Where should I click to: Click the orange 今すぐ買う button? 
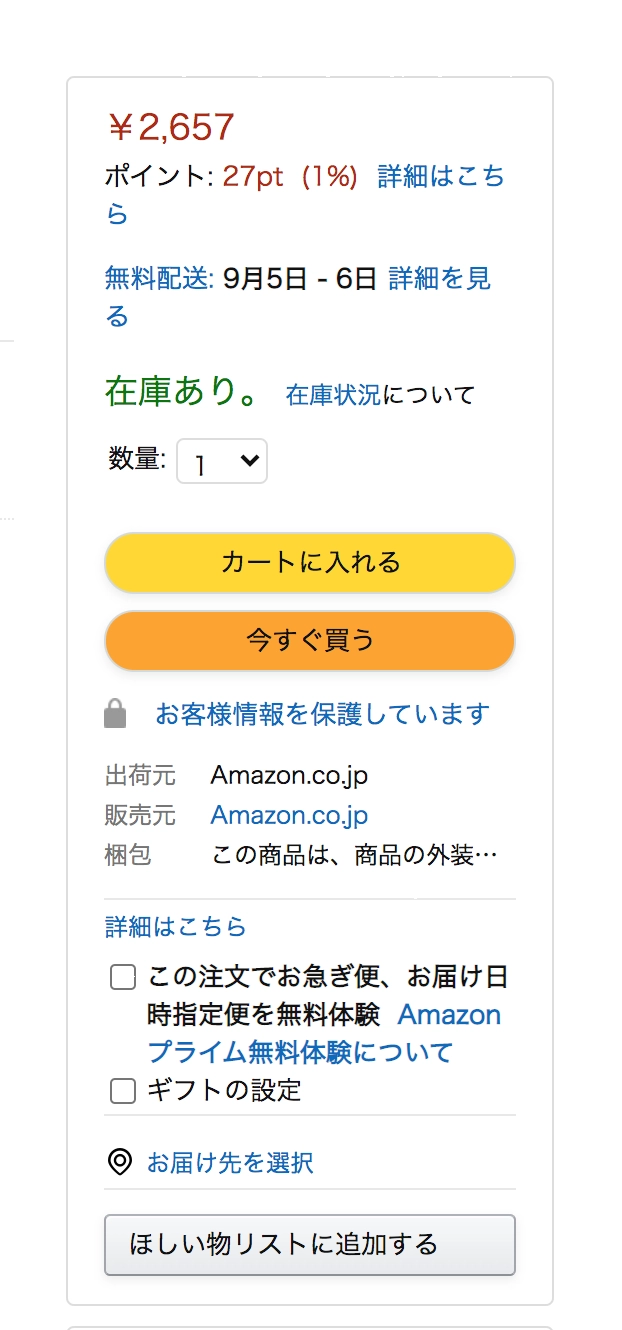(x=310, y=640)
